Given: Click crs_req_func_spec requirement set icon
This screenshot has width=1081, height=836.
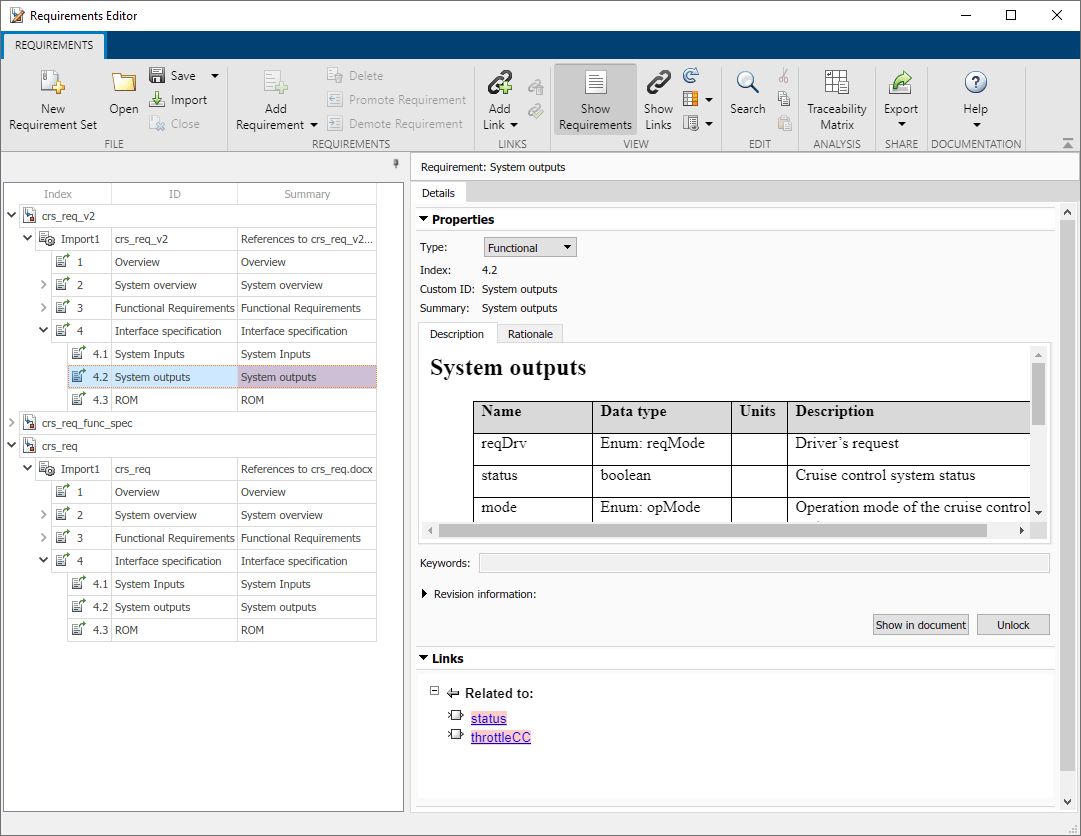Looking at the screenshot, I should 30,422.
